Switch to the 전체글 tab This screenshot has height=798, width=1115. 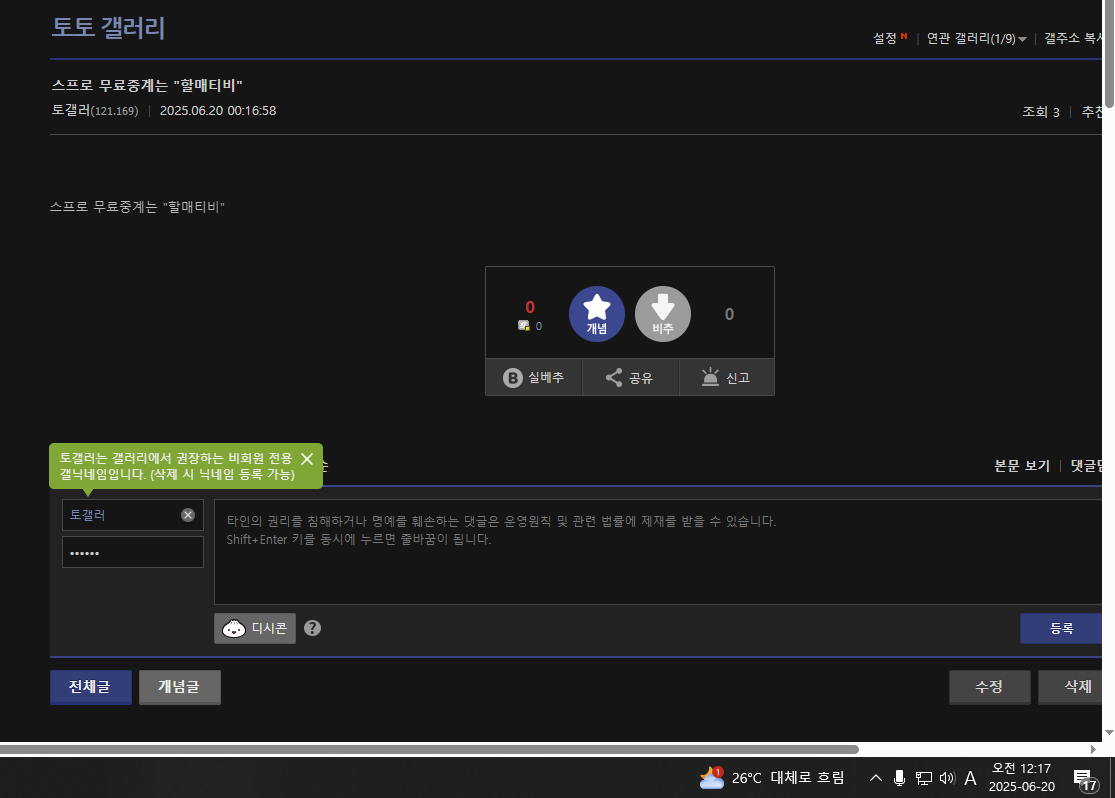pos(90,687)
